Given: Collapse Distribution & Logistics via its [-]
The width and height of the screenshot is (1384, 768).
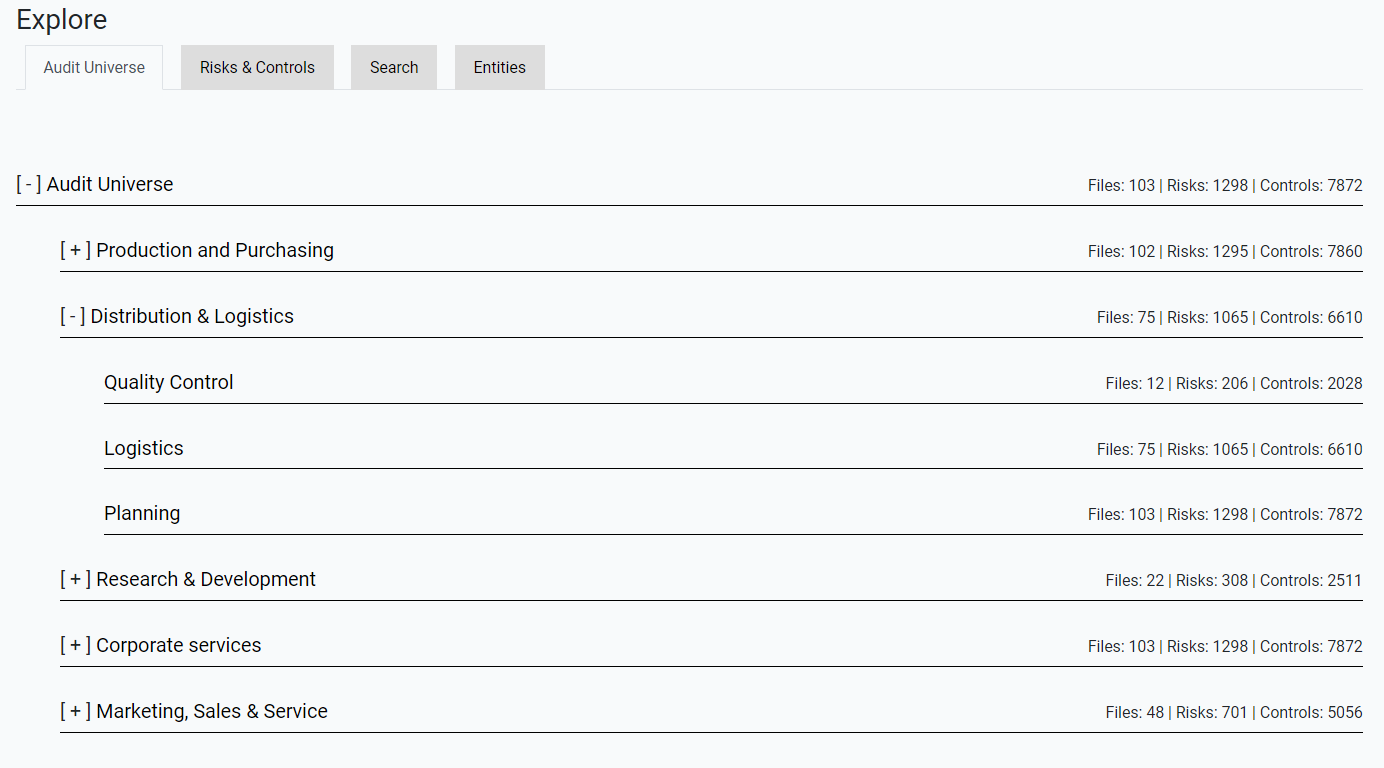Looking at the screenshot, I should pos(73,317).
